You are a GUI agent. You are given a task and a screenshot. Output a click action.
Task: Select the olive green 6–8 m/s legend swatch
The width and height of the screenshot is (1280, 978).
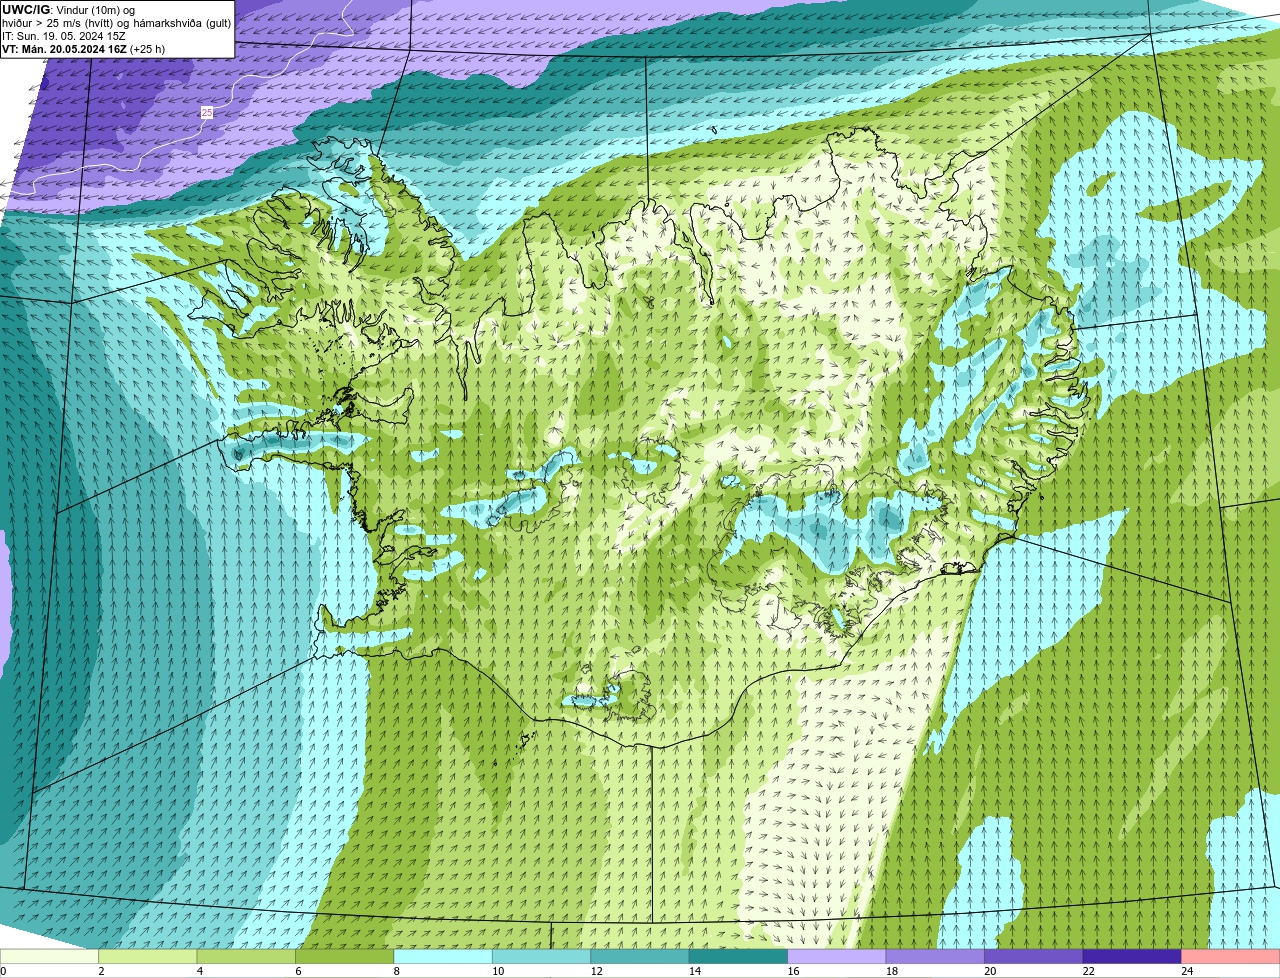click(x=345, y=956)
